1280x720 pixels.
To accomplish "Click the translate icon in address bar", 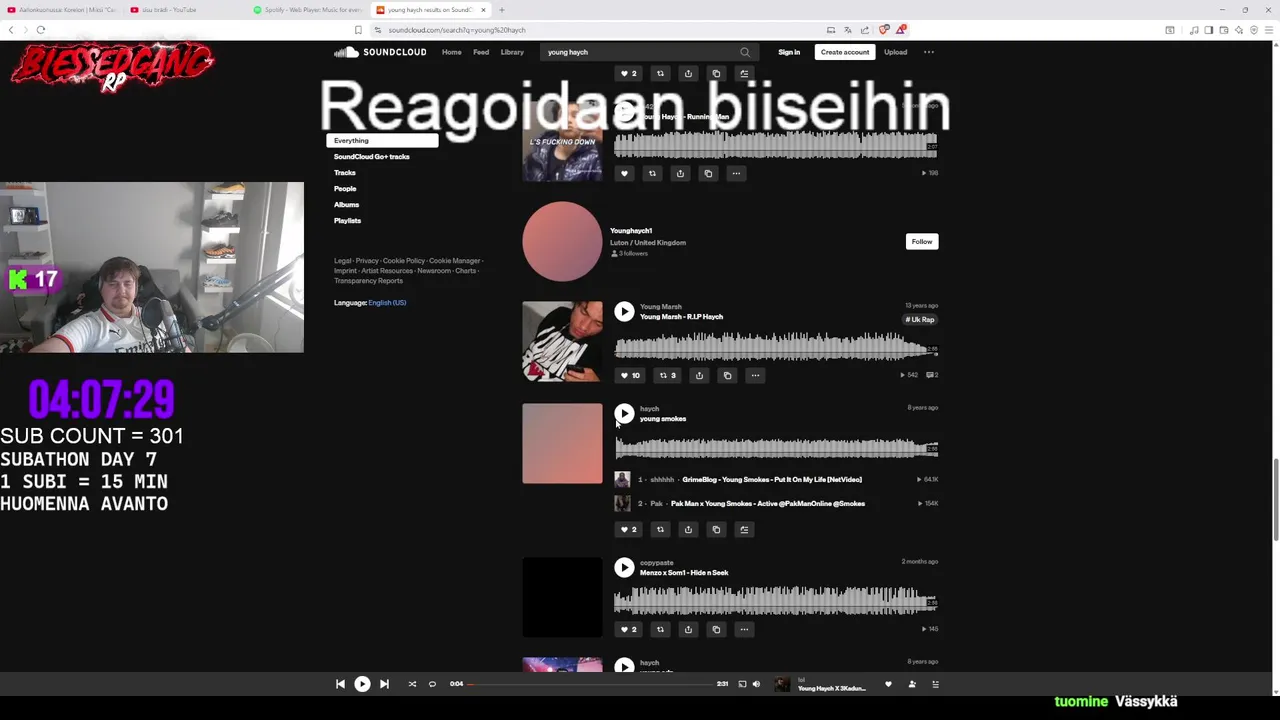I will tap(847, 30).
